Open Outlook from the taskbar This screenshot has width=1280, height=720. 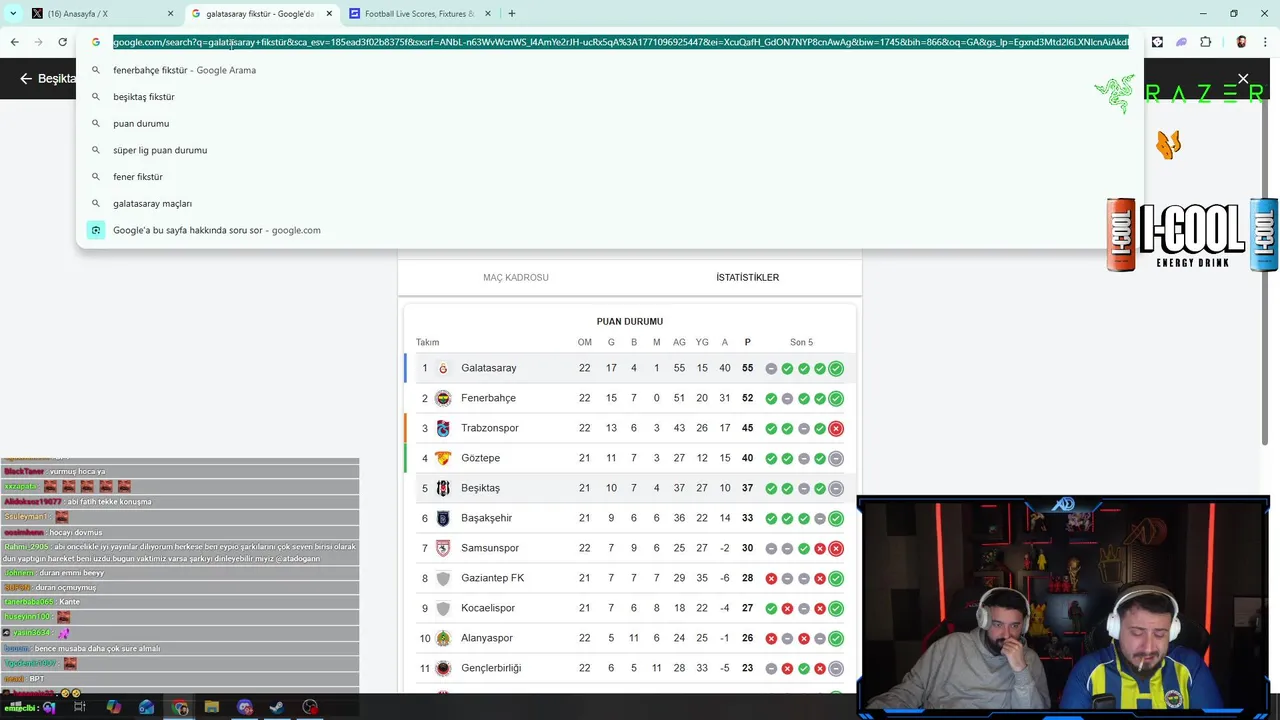click(147, 707)
